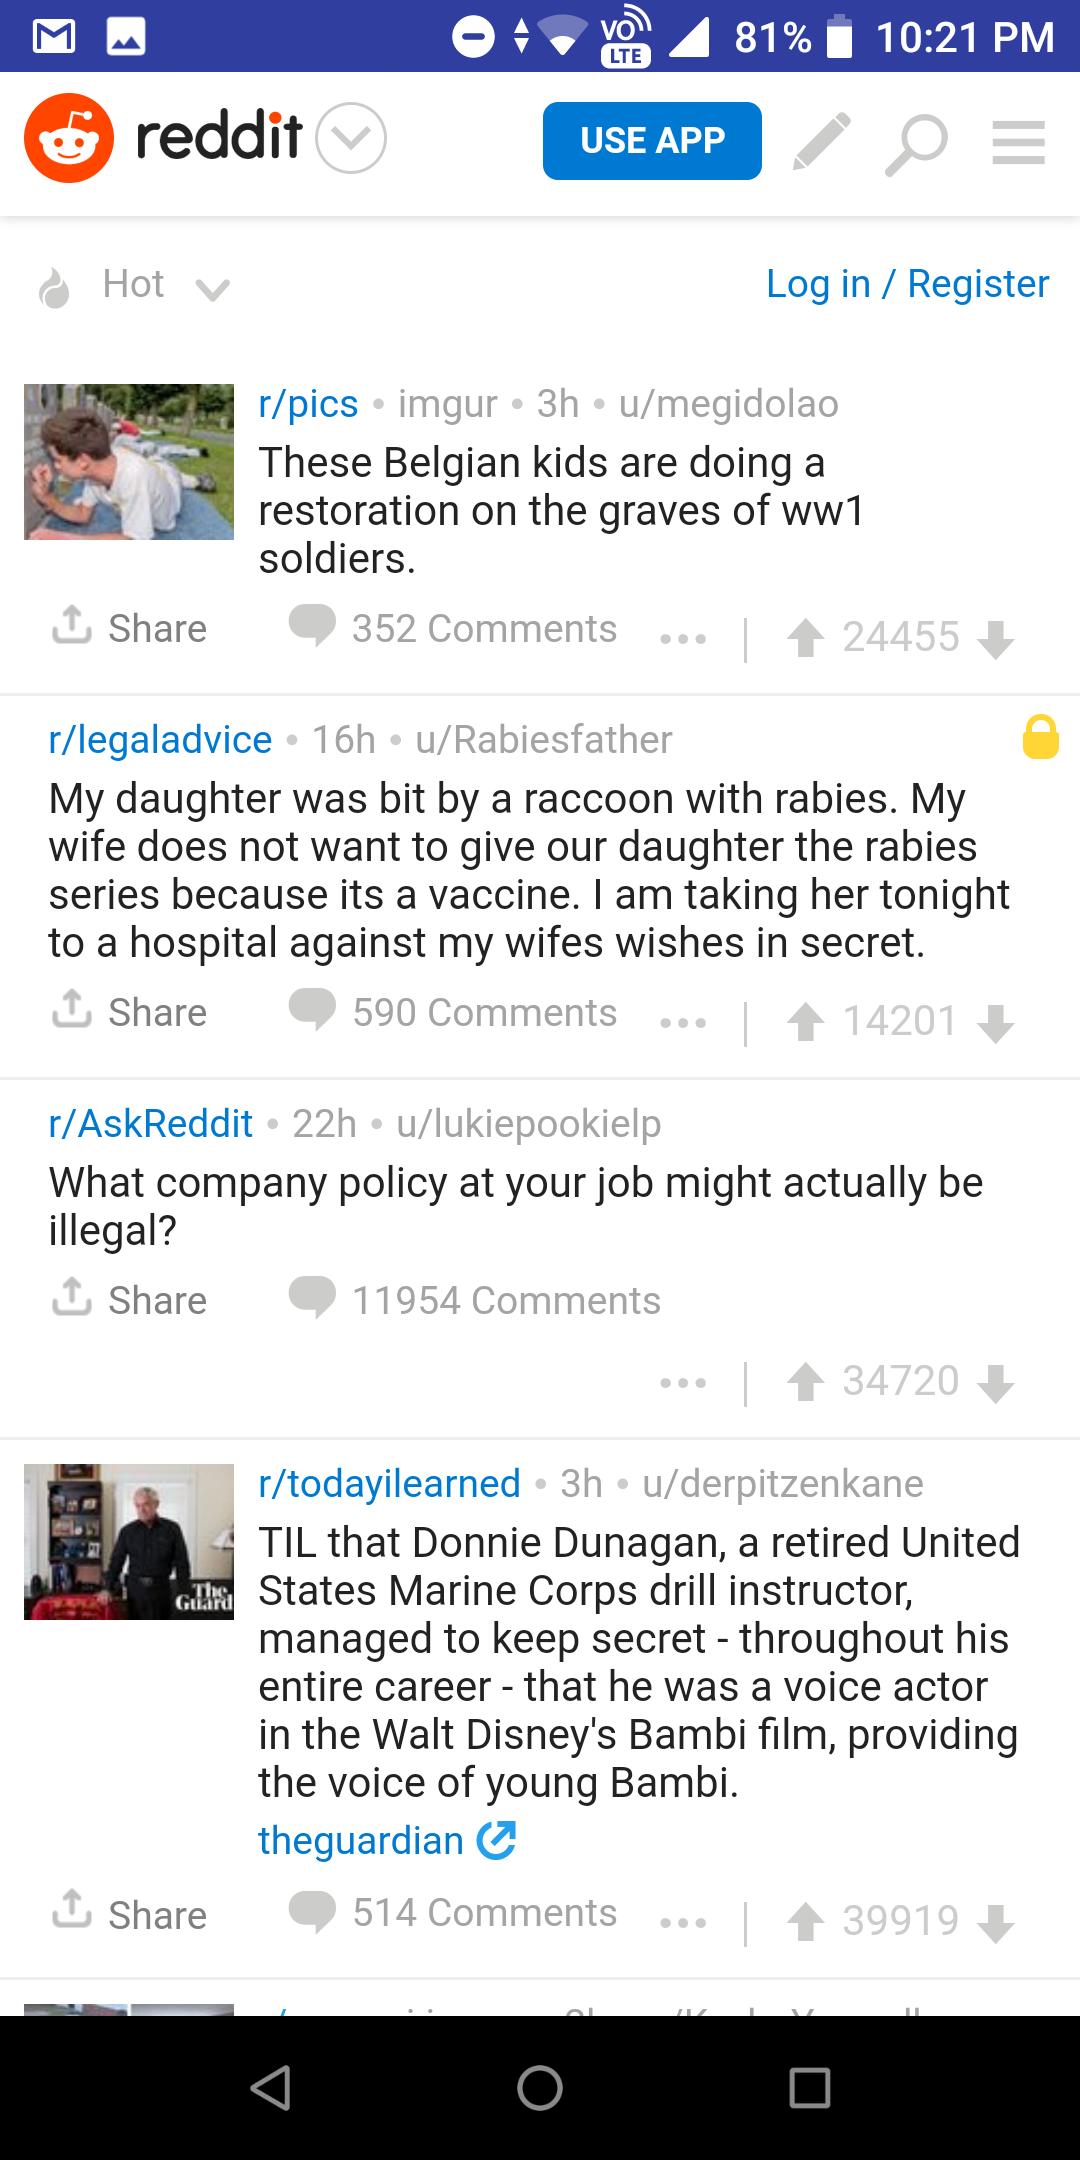Click the USE APP button
The image size is (1080, 2160).
pyautogui.click(x=652, y=141)
